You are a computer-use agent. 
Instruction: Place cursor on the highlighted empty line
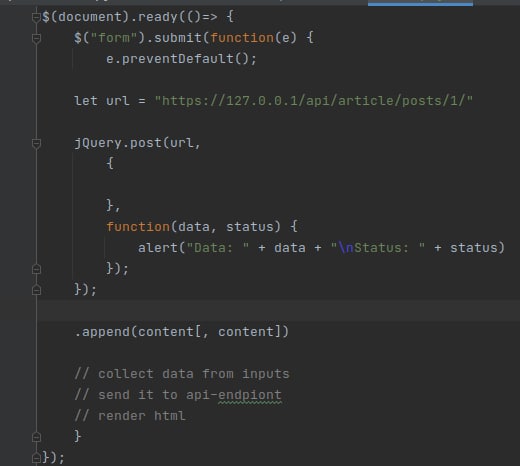point(278,310)
